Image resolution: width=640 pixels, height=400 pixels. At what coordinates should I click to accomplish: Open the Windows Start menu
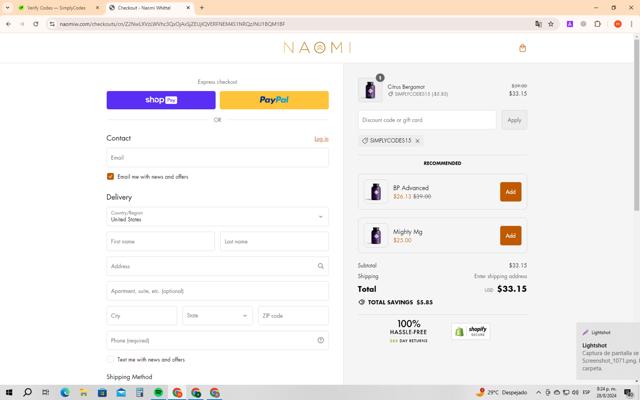point(9,393)
